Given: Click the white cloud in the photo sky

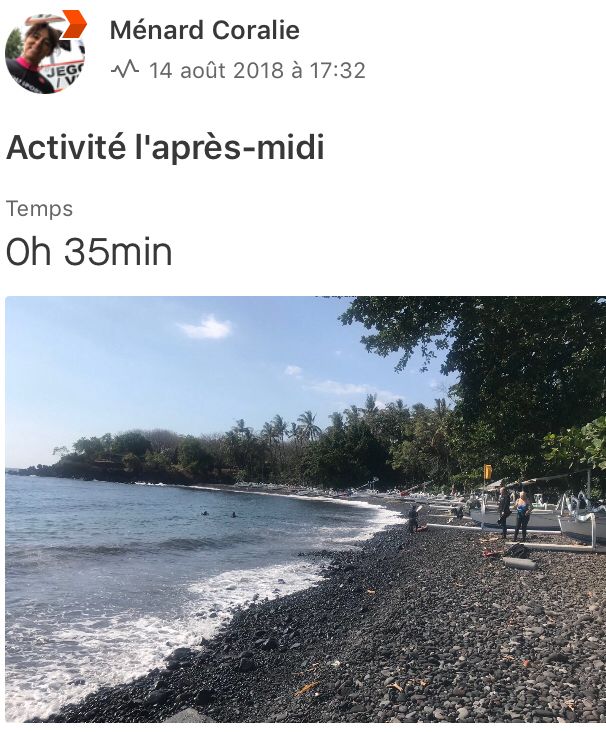Looking at the screenshot, I should pyautogui.click(x=206, y=328).
